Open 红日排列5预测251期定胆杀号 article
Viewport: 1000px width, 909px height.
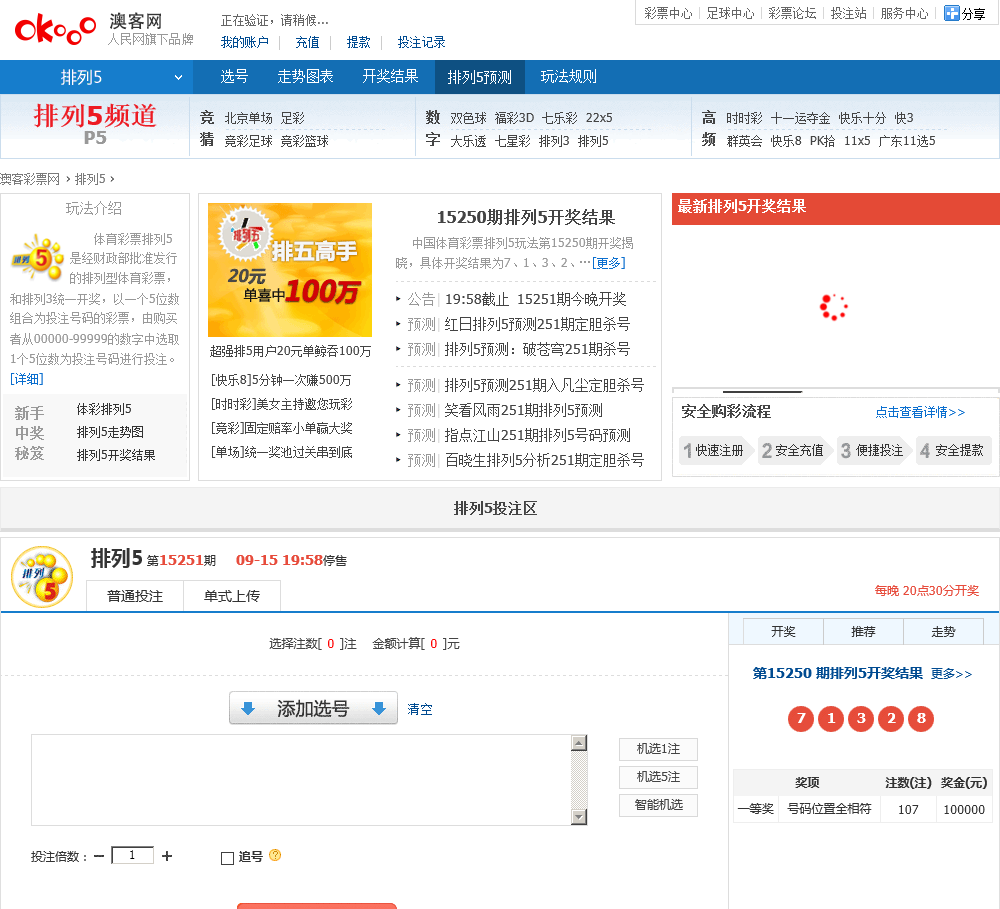click(x=537, y=324)
